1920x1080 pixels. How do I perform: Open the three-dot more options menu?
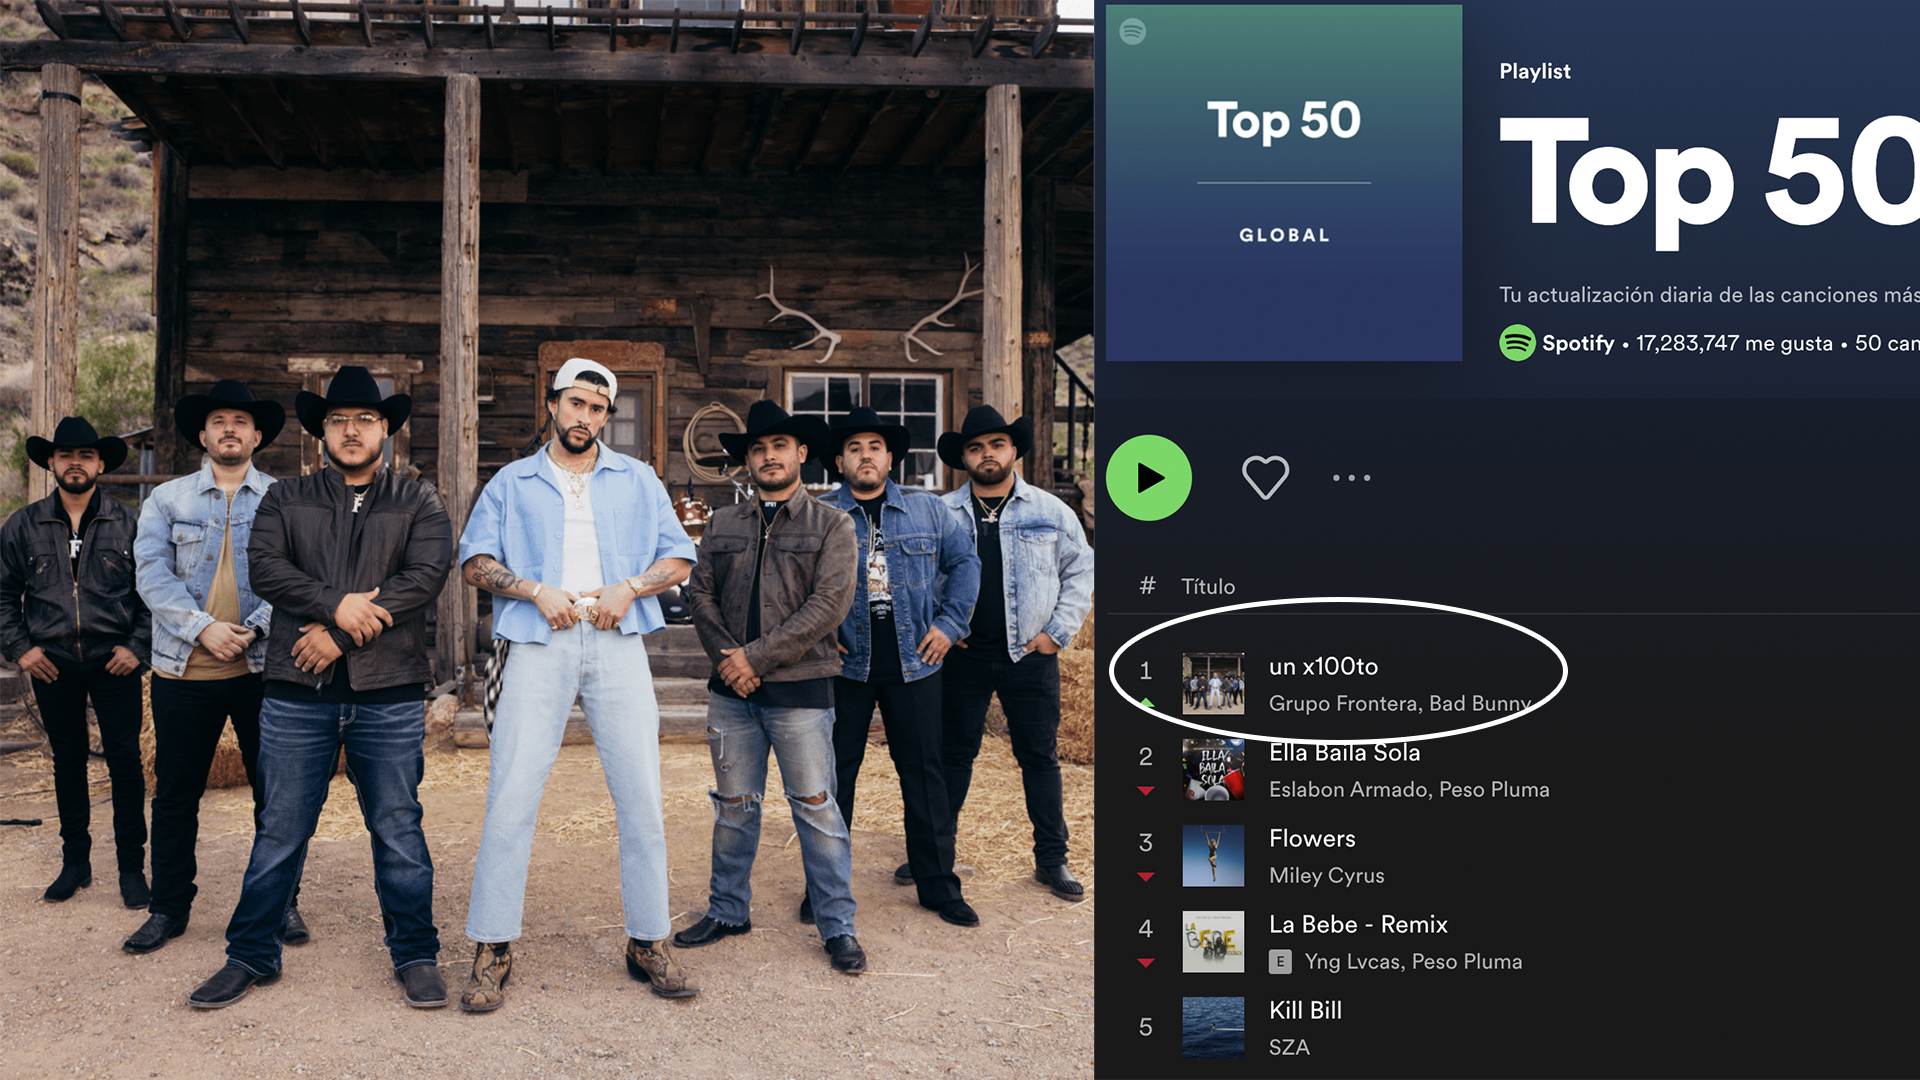coord(1351,478)
